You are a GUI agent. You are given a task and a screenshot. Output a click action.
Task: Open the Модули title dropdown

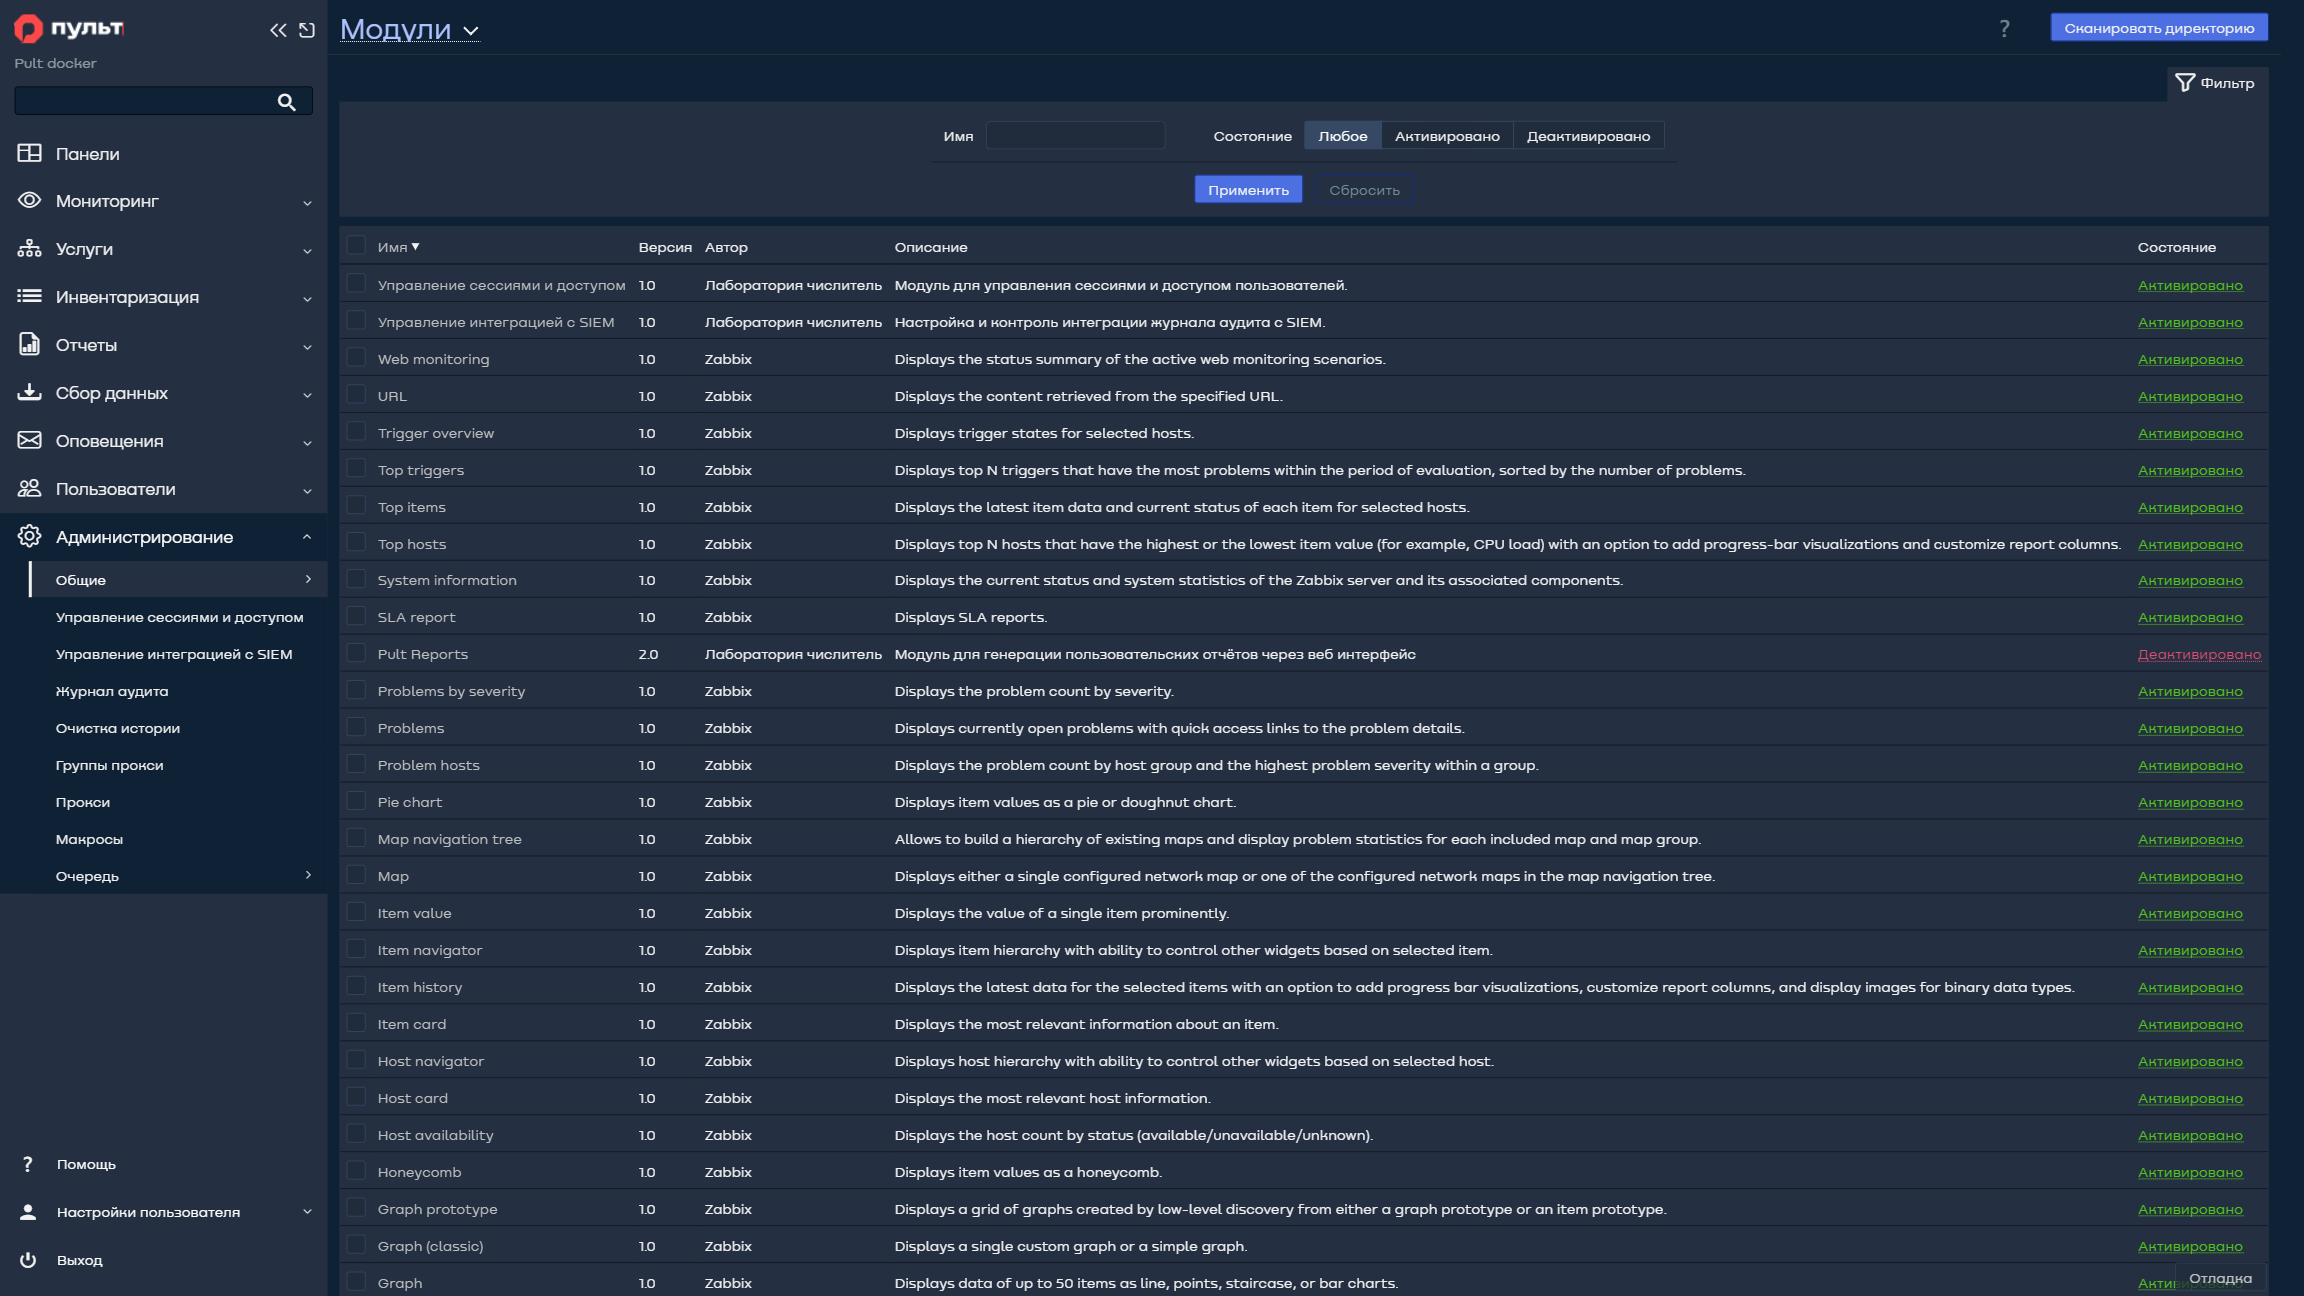pos(409,30)
